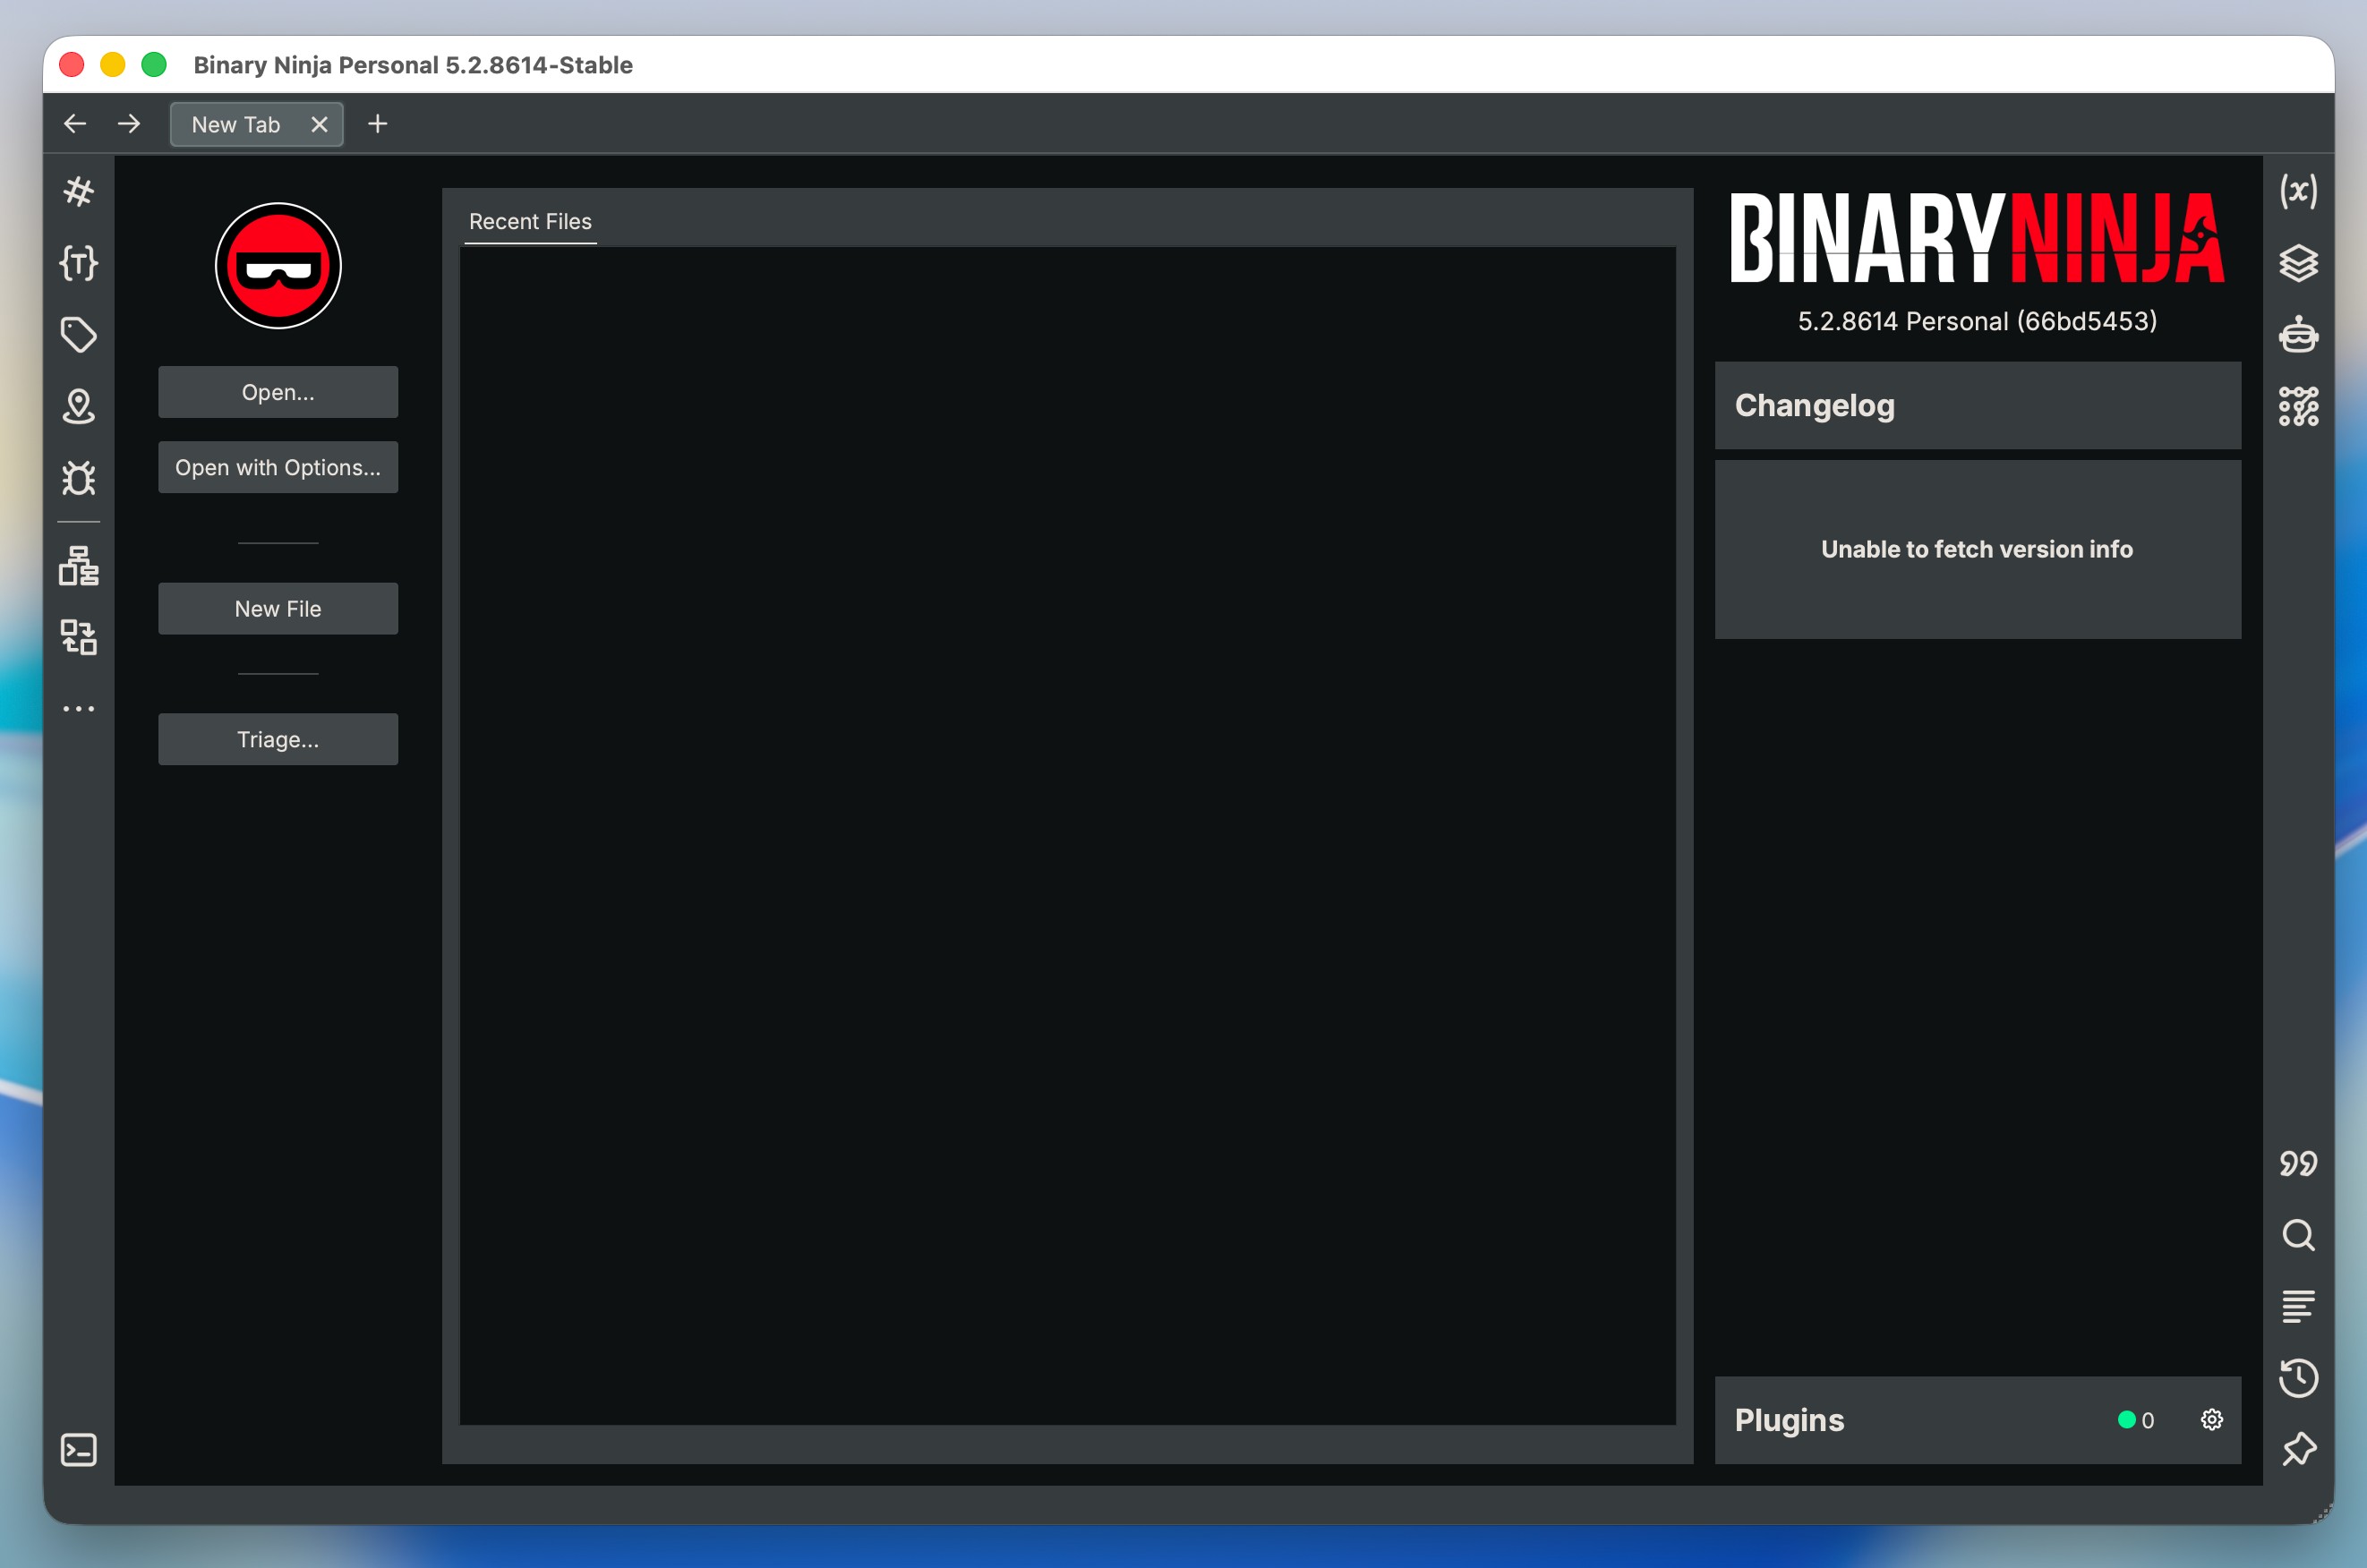Open the Cross References quotes icon
The image size is (2367, 1568).
point(2298,1163)
